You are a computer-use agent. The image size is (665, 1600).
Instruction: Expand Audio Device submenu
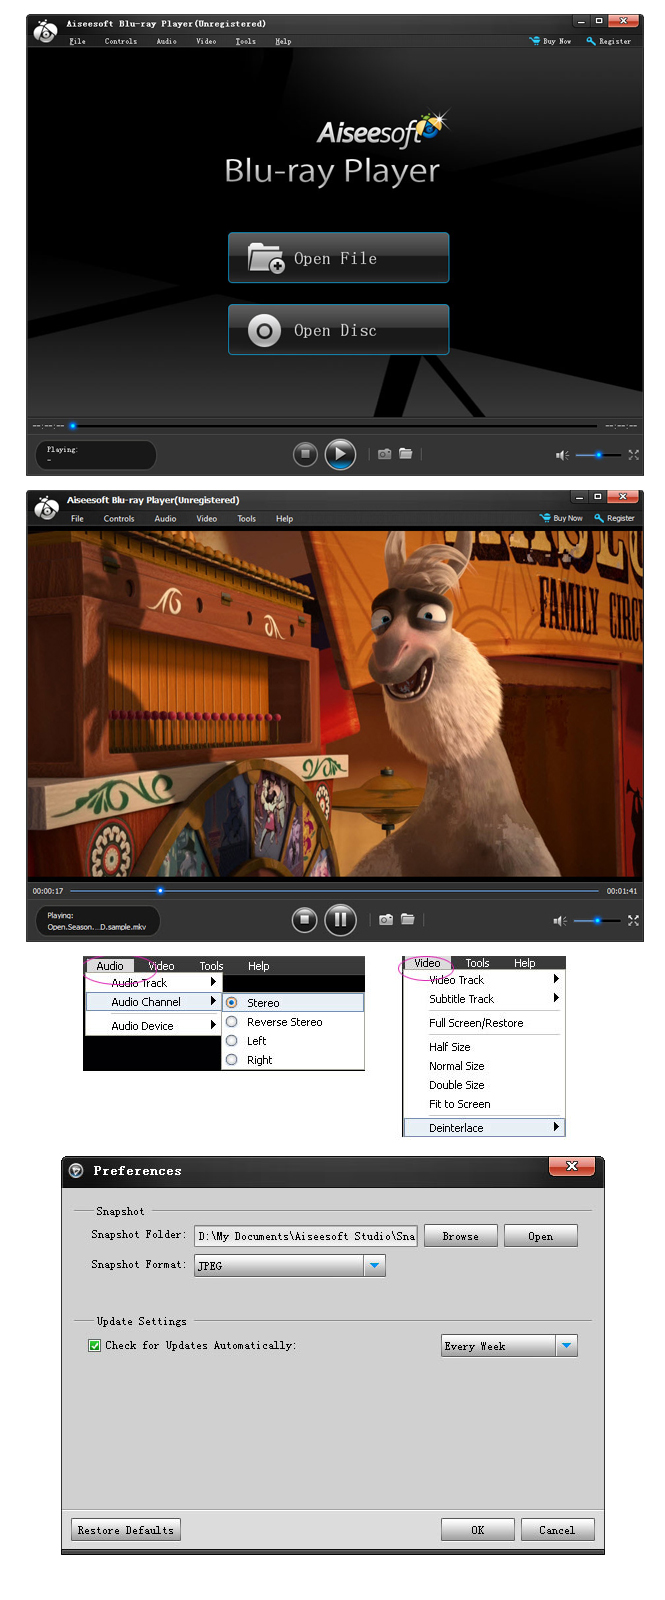tap(152, 1025)
